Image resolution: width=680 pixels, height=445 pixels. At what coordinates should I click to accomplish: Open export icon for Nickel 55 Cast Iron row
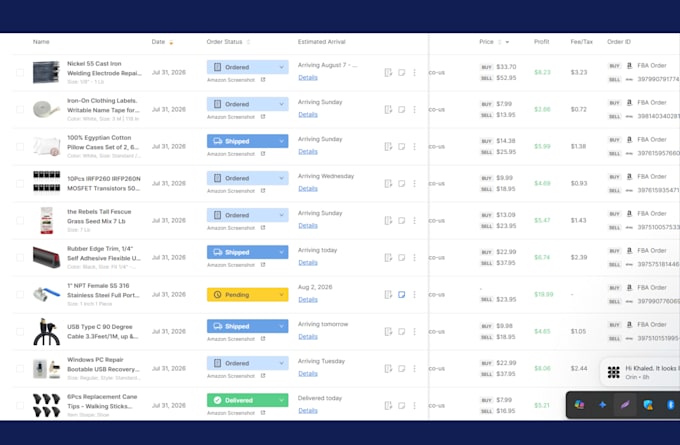click(388, 72)
